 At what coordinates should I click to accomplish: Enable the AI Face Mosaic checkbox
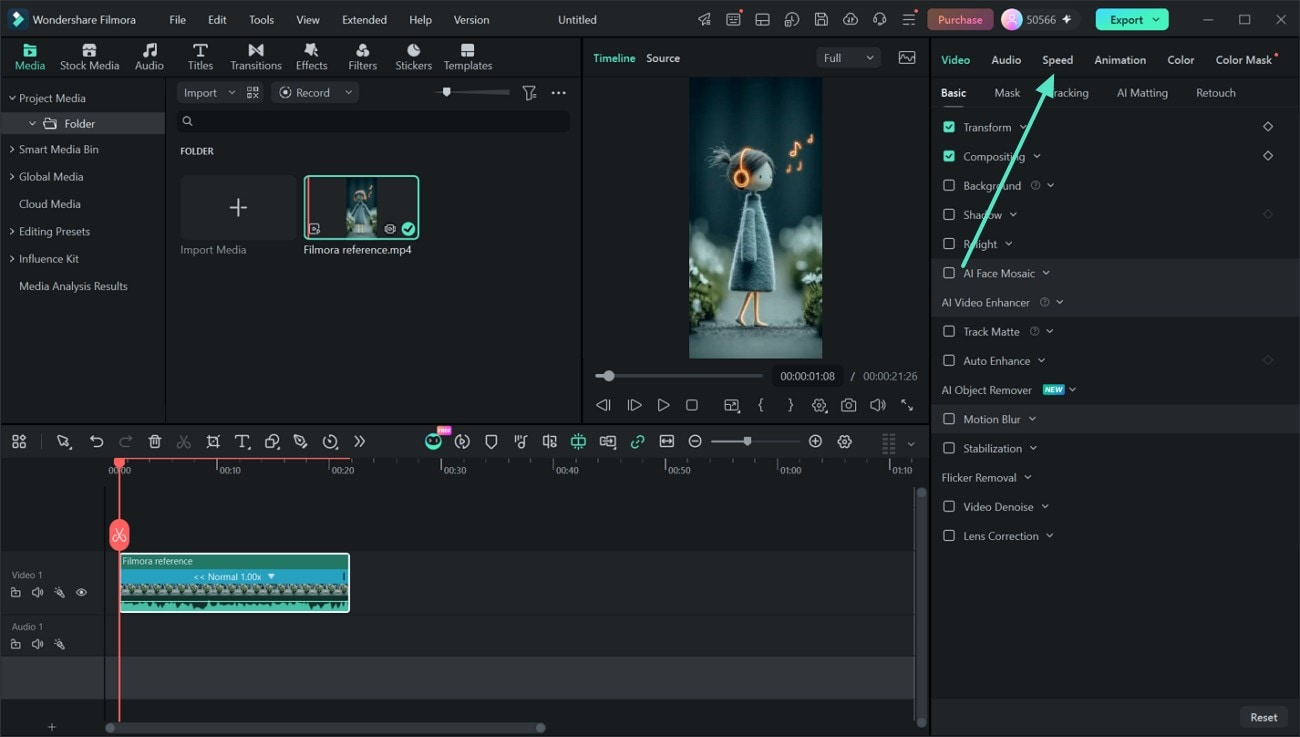pyautogui.click(x=949, y=273)
